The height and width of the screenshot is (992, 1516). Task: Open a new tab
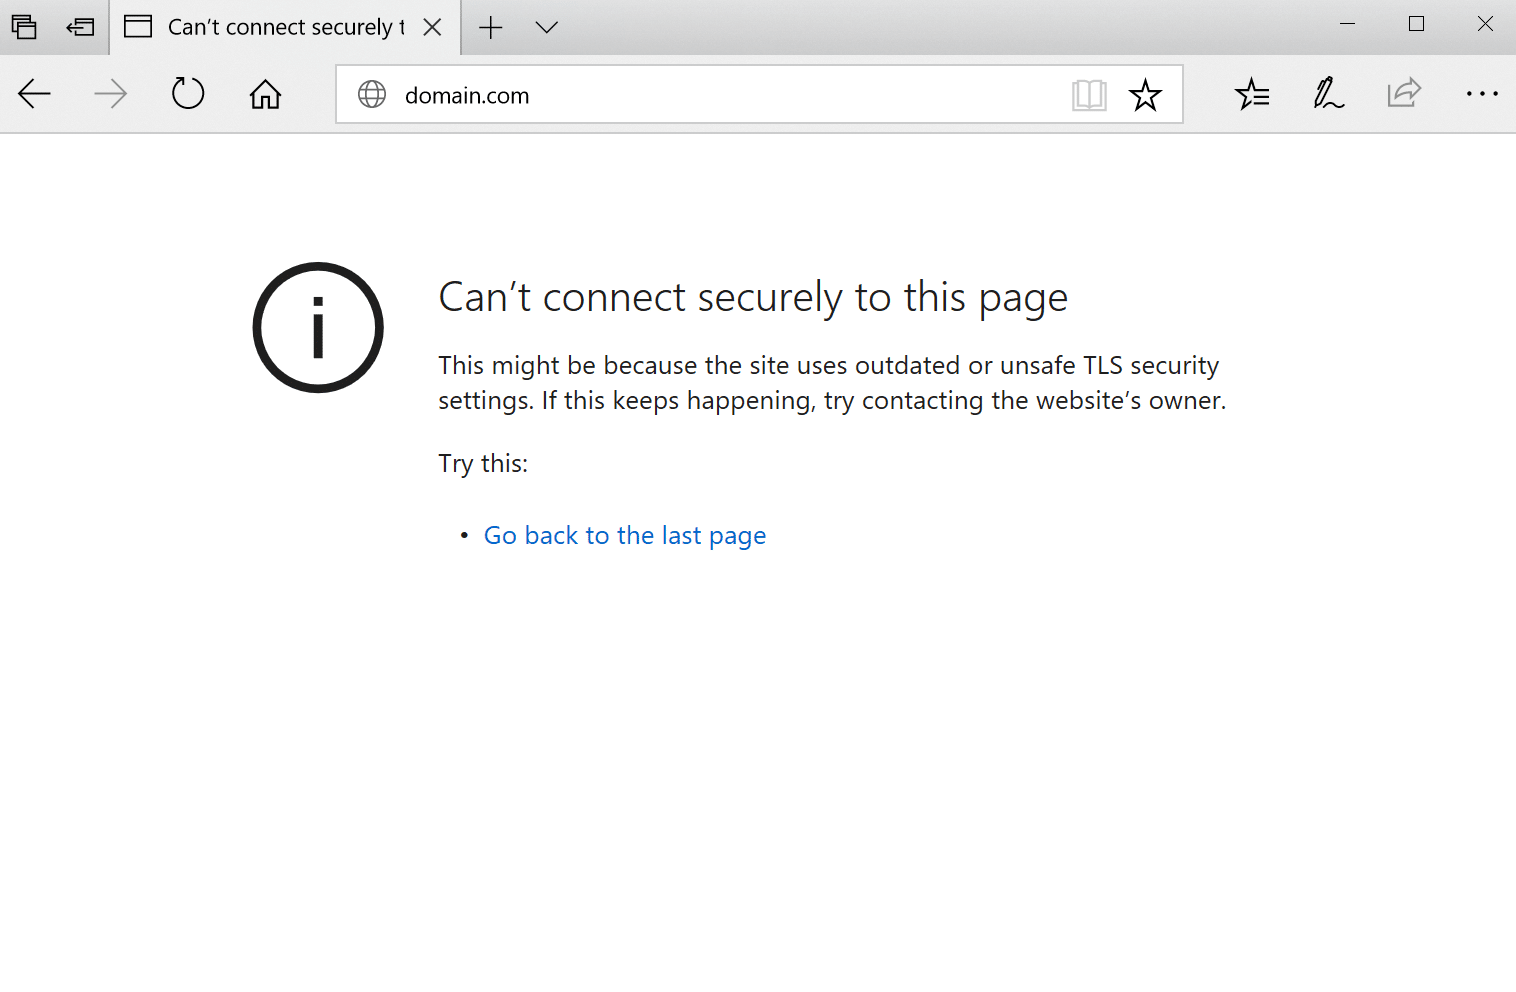point(490,28)
